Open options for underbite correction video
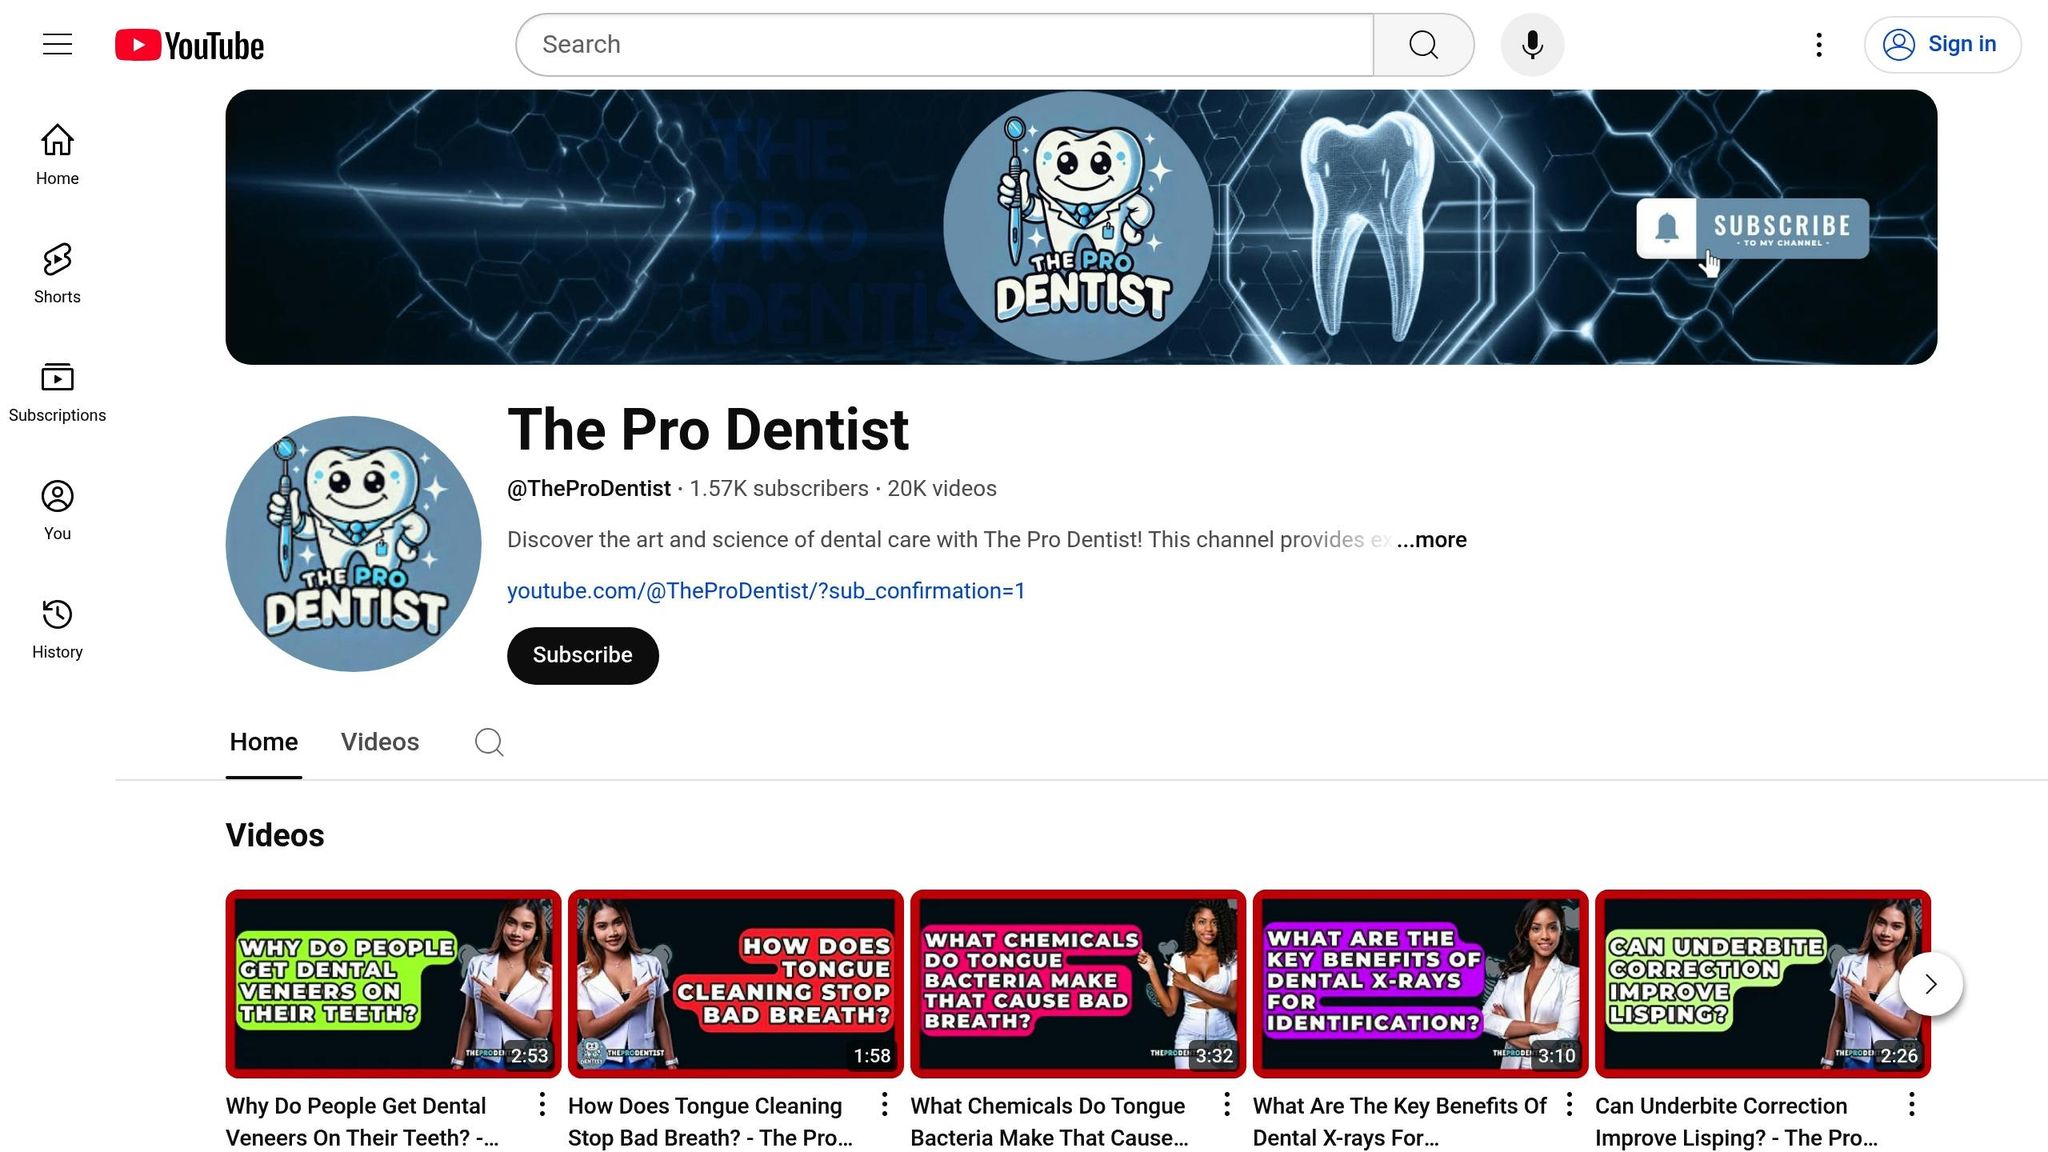2048x1152 pixels. coord(1912,1104)
